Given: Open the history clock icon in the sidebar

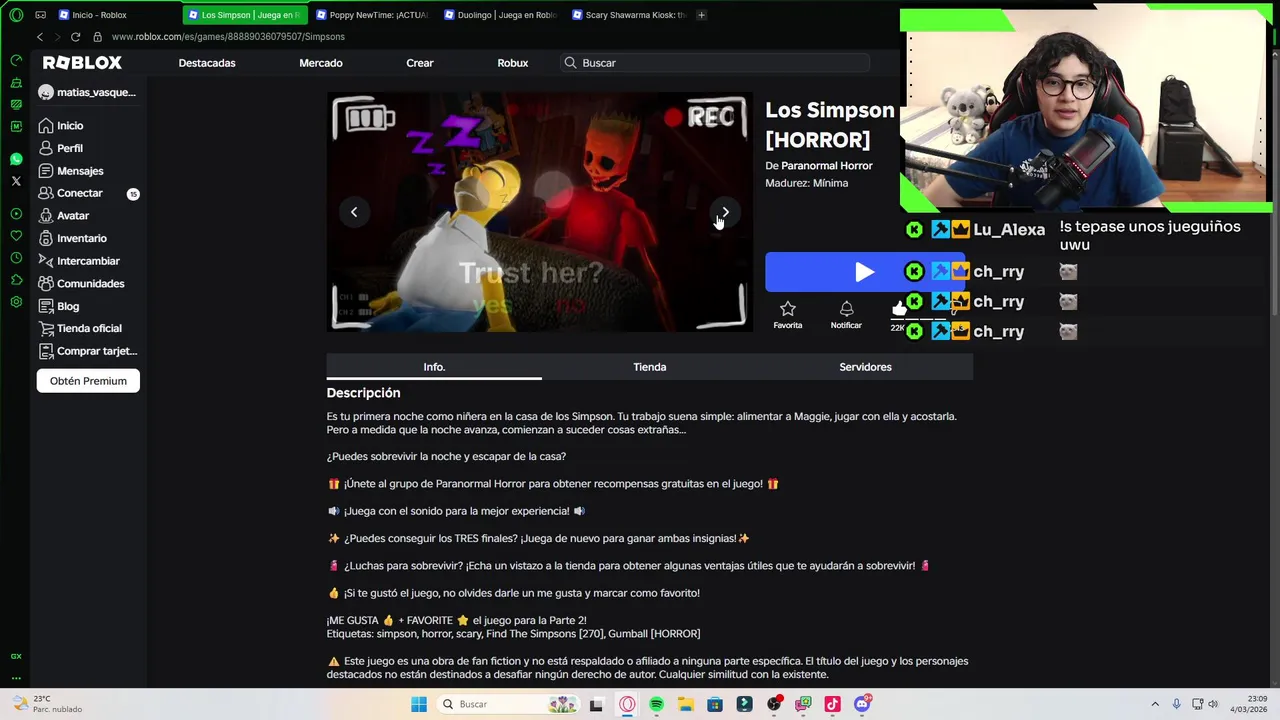Looking at the screenshot, I should coord(16,257).
